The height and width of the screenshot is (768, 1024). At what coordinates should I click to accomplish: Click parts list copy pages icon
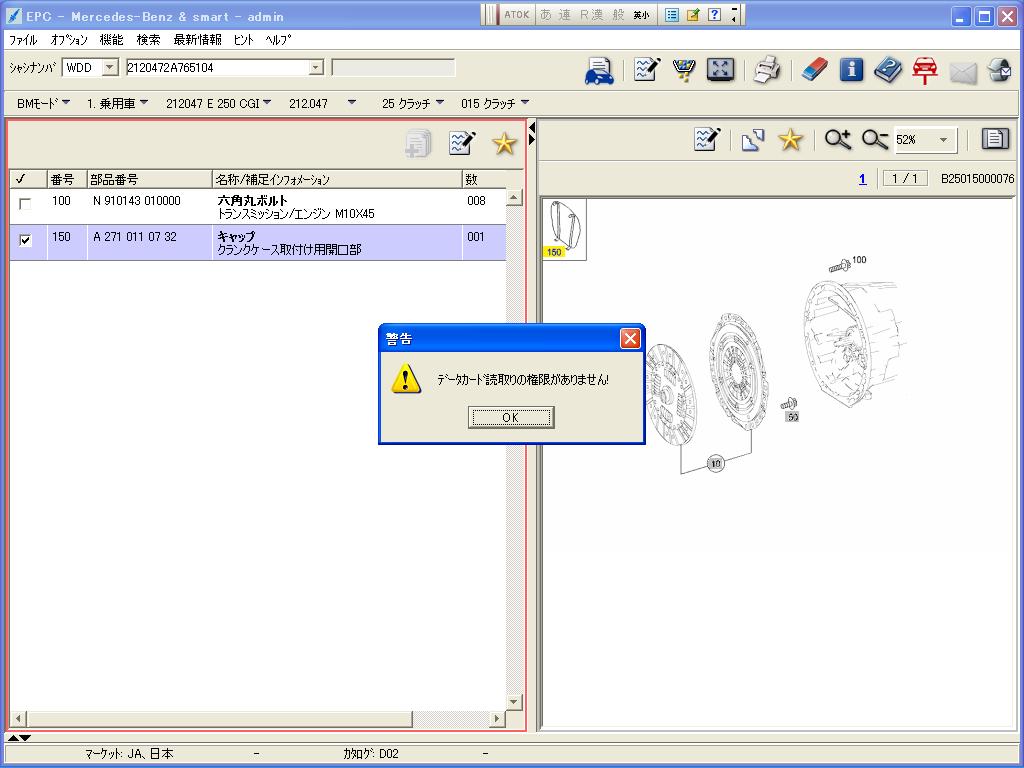coord(418,143)
